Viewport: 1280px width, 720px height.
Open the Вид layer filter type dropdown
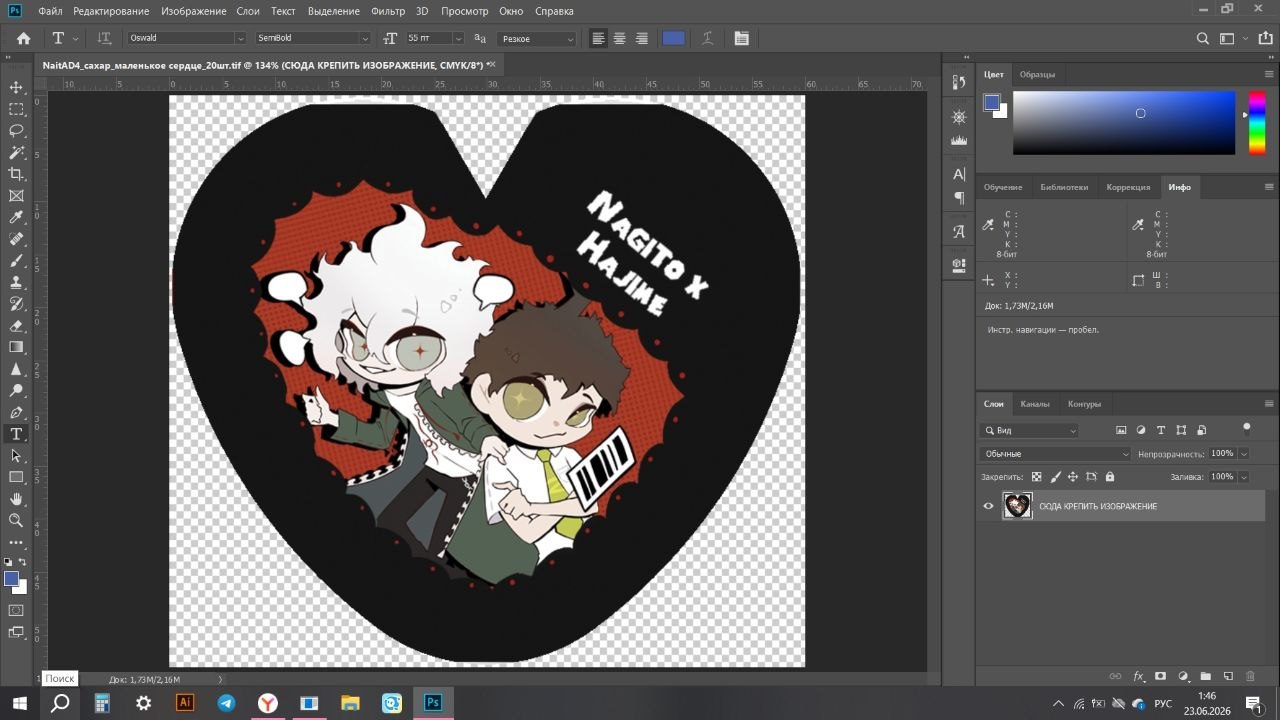(1029, 431)
